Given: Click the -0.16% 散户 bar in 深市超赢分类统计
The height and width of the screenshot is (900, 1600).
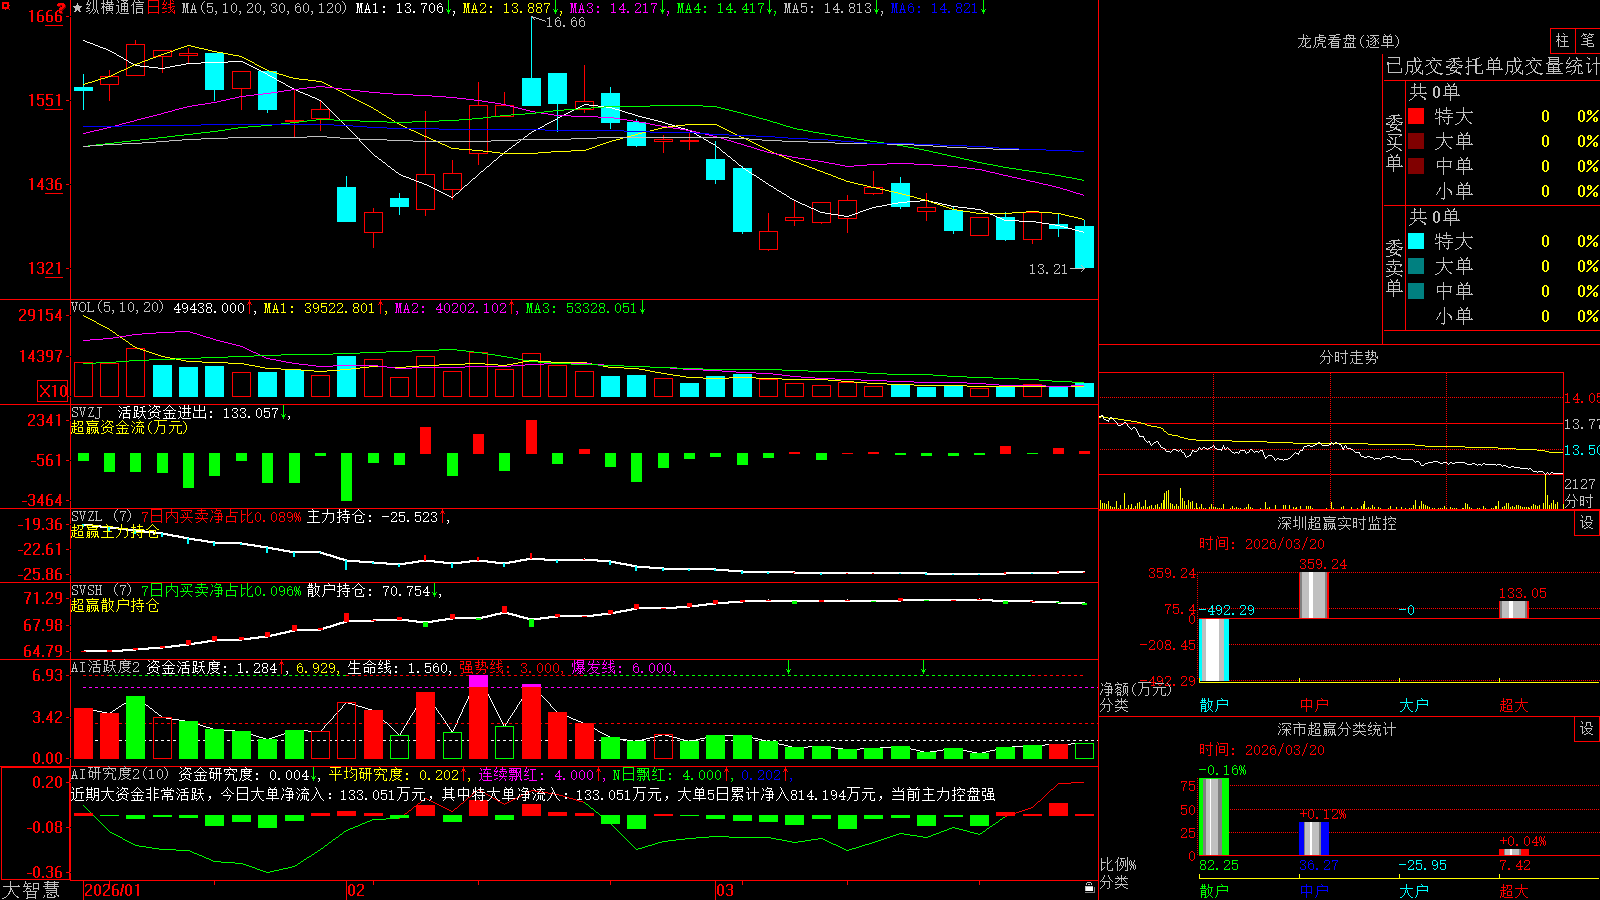Looking at the screenshot, I should (1214, 817).
